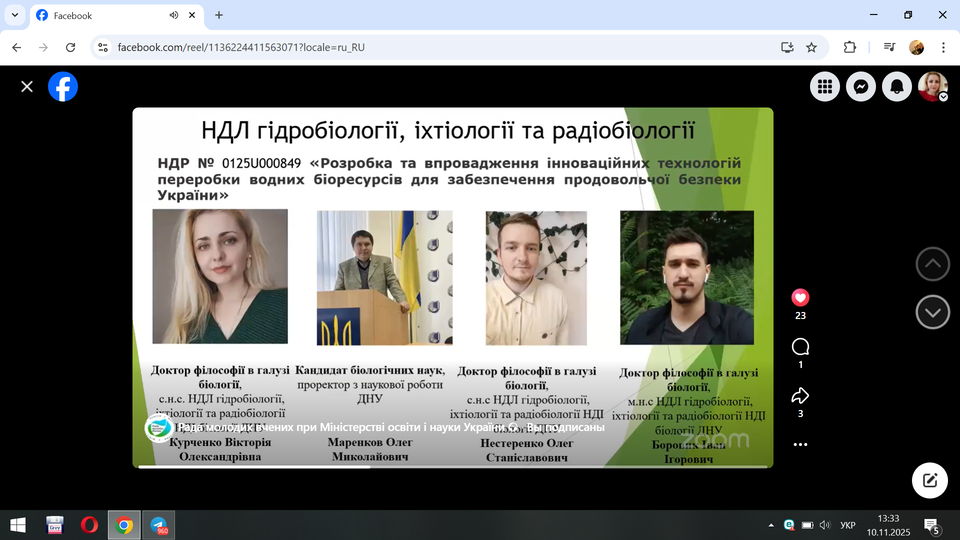This screenshot has height=540, width=960.
Task: Go to previous reel
Action: (933, 264)
